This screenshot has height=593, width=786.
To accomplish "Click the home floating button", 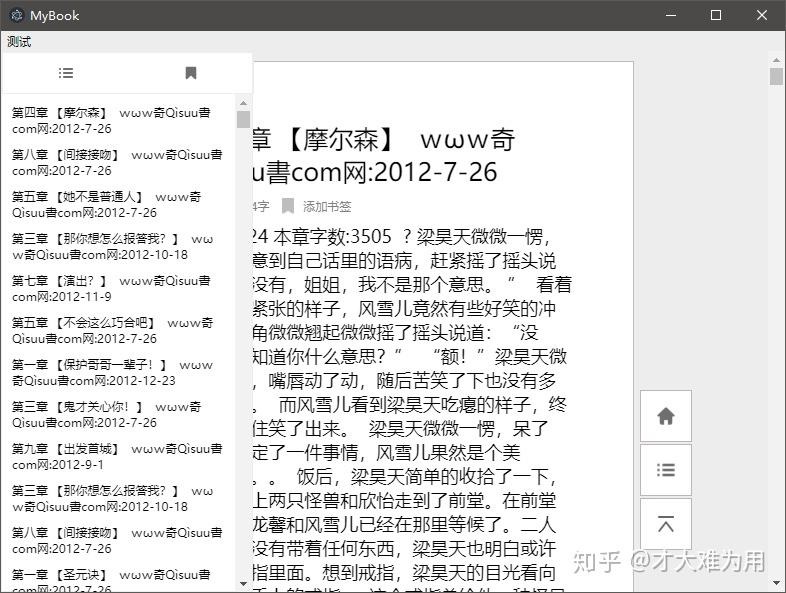I will coord(666,417).
